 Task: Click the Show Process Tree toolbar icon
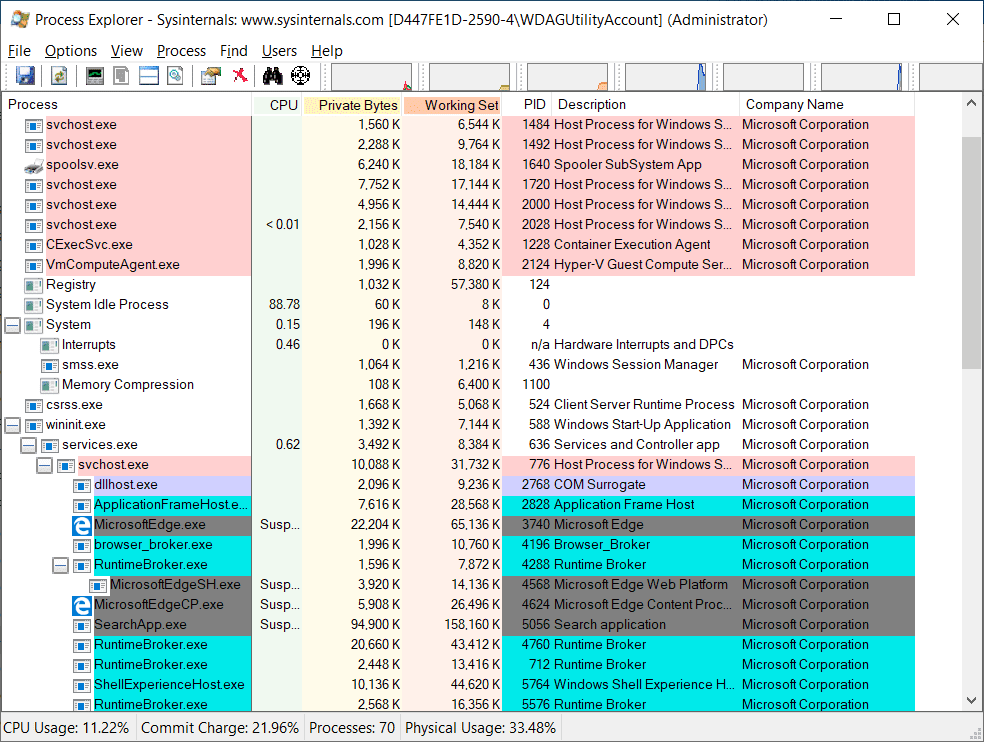tap(122, 76)
